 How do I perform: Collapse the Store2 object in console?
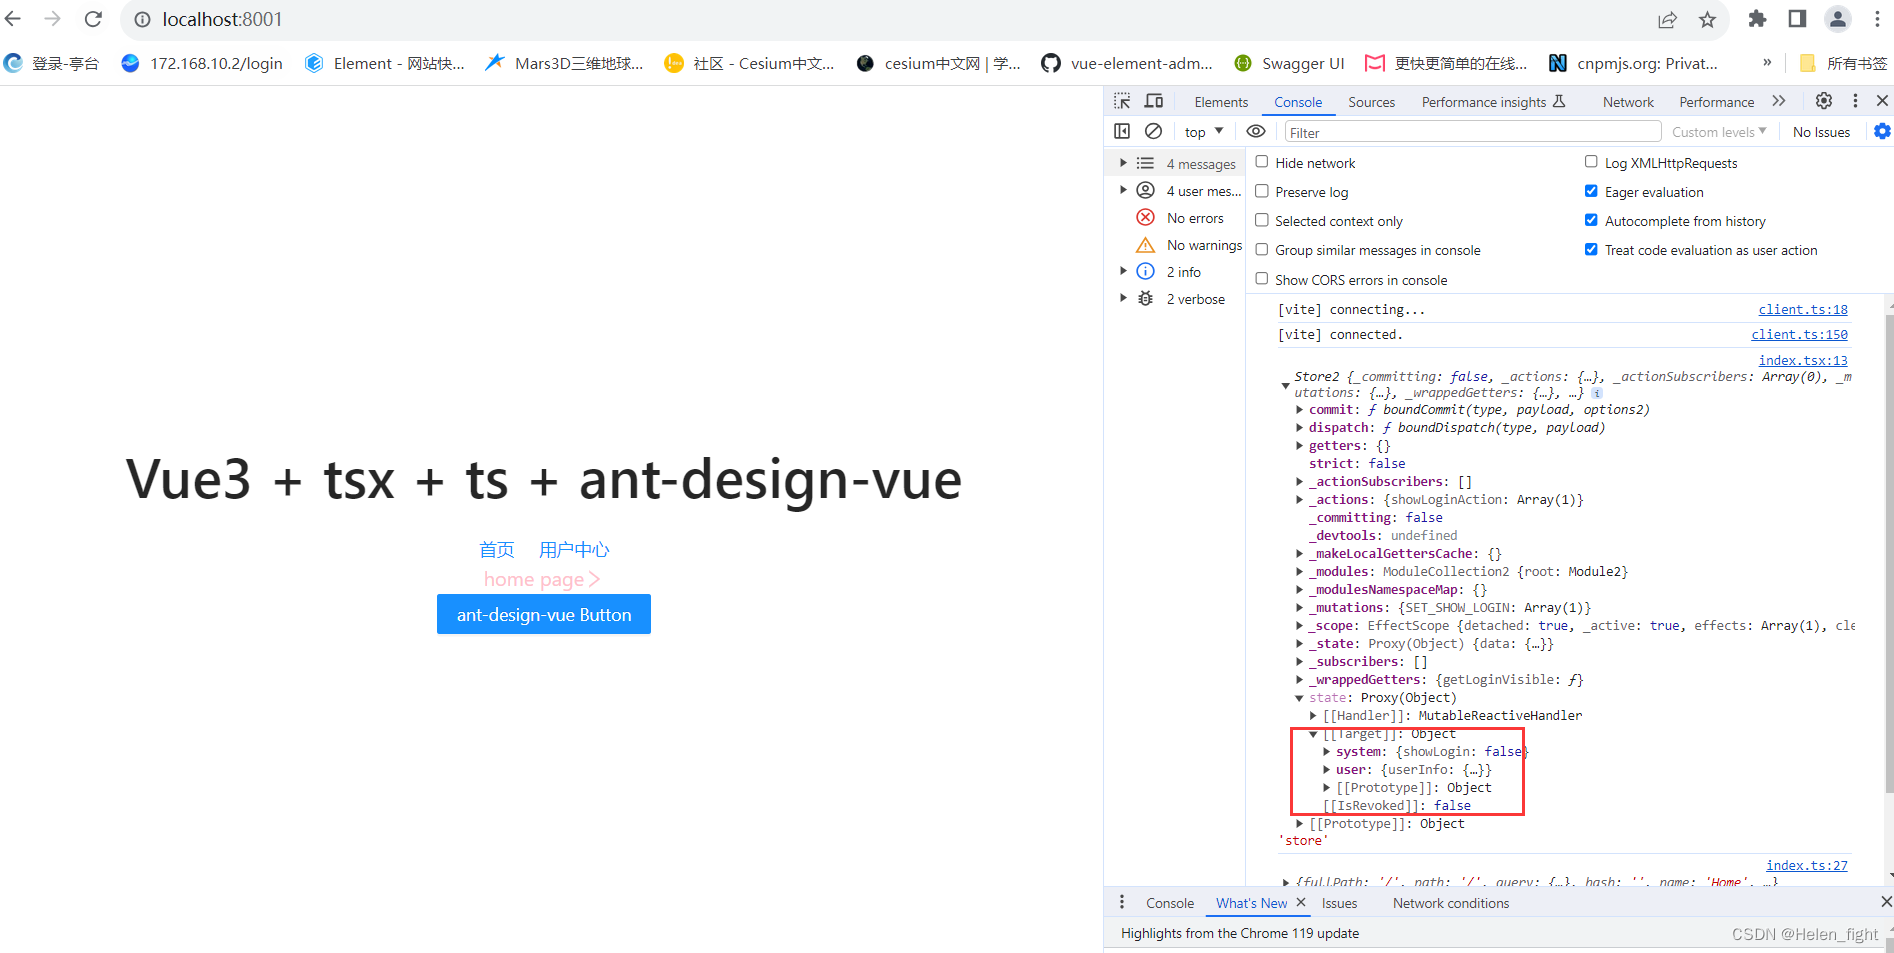click(1285, 385)
